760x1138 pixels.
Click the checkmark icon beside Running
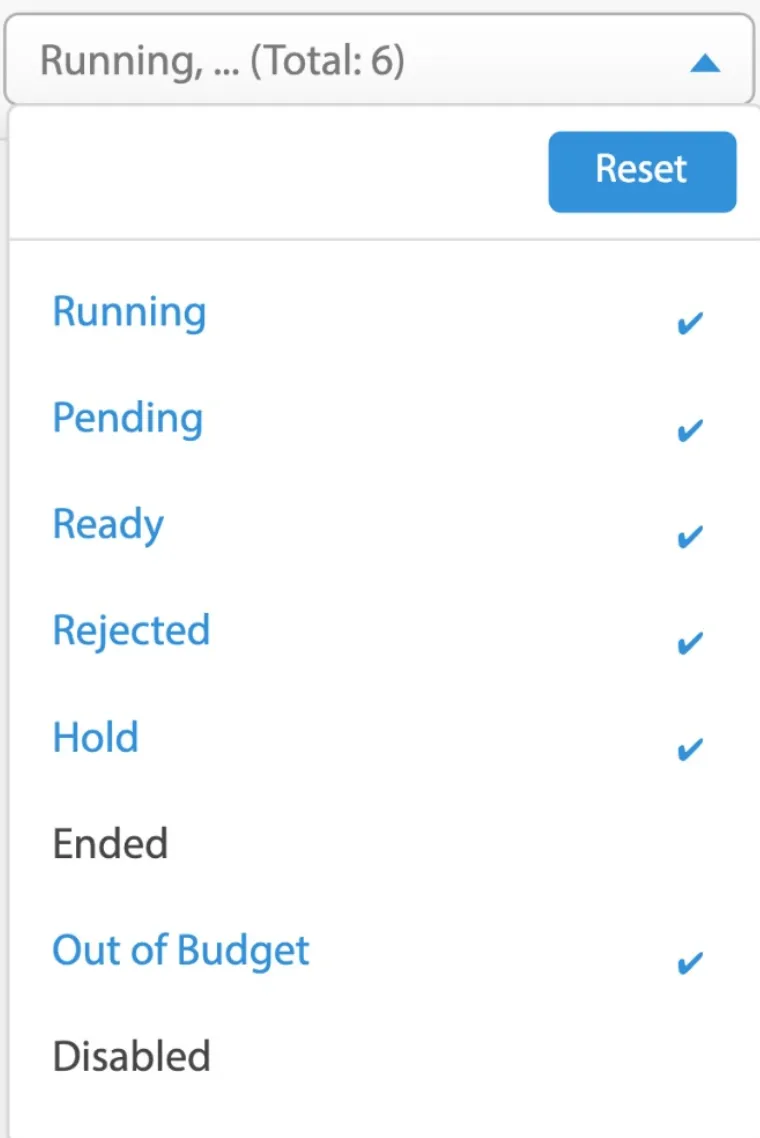[x=690, y=324]
